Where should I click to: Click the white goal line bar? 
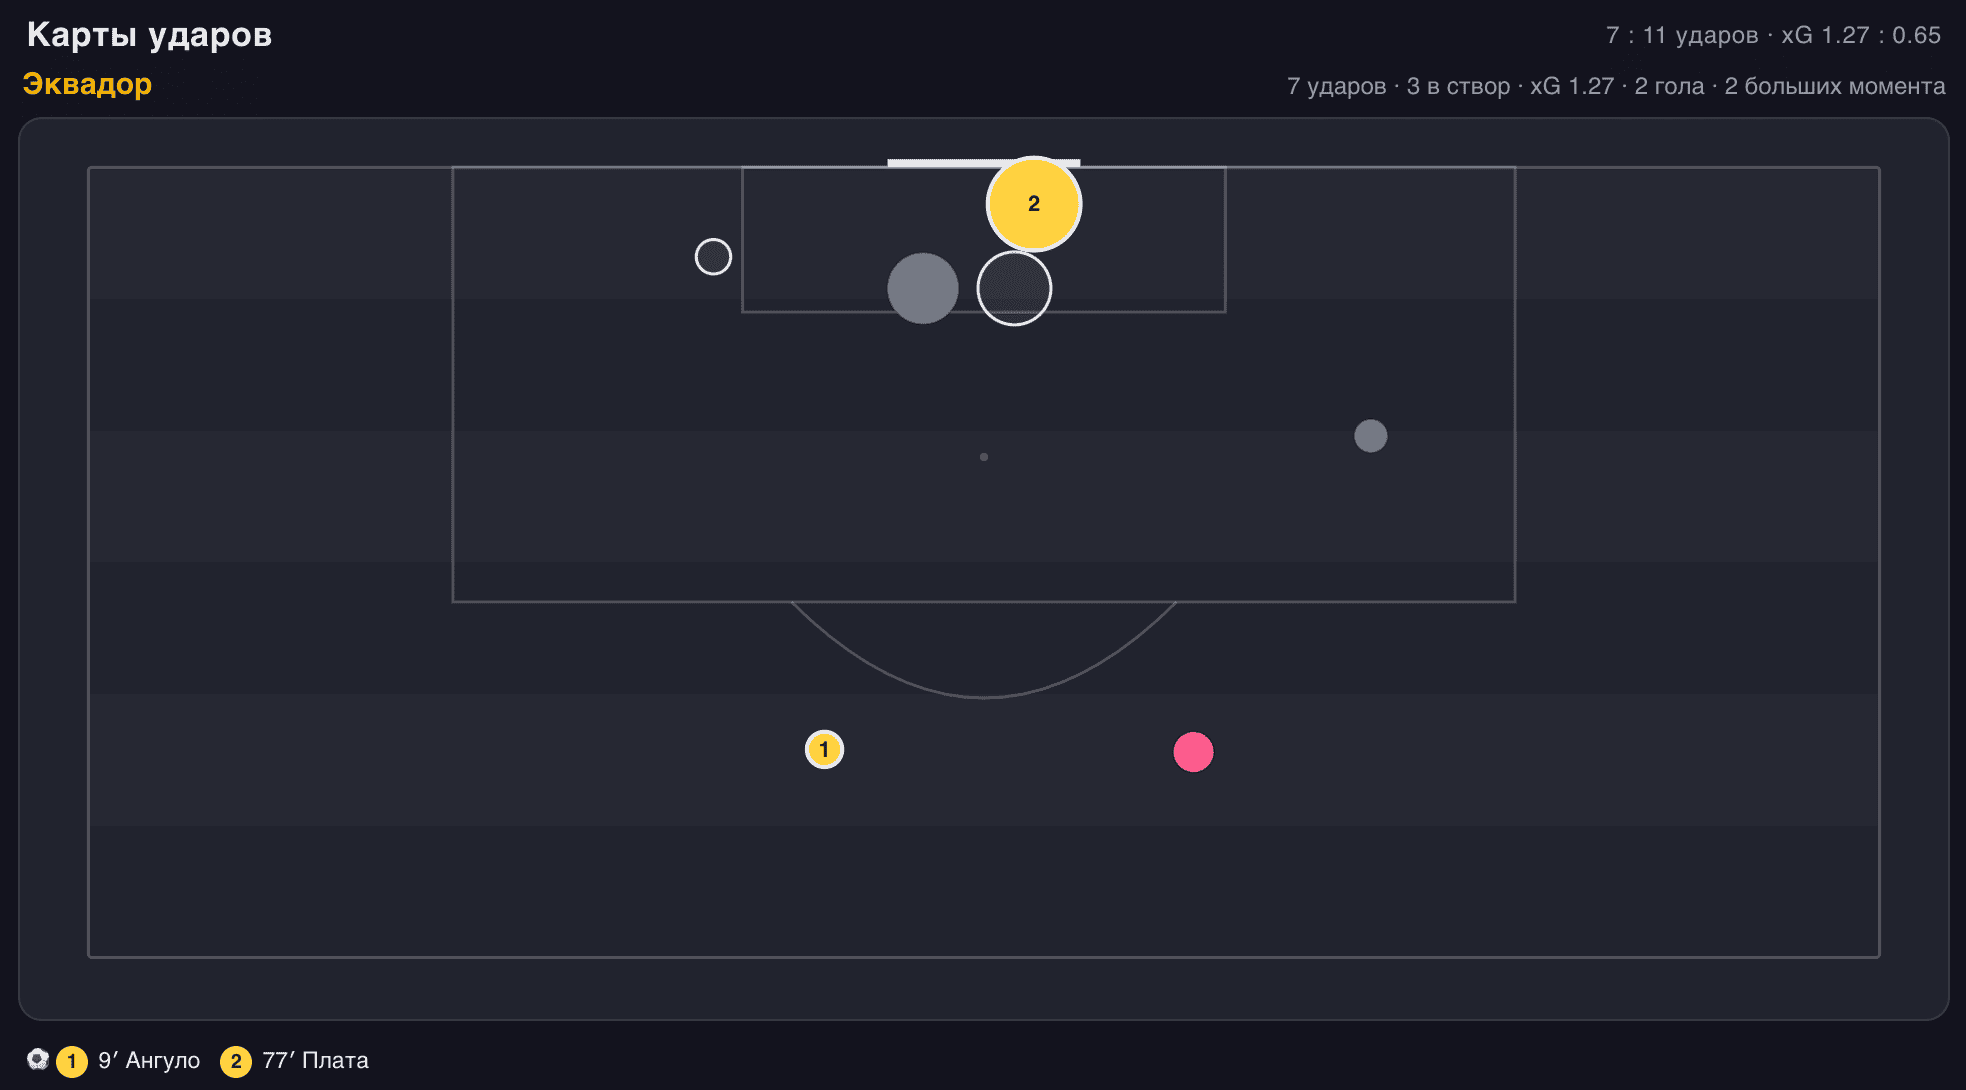click(x=983, y=163)
